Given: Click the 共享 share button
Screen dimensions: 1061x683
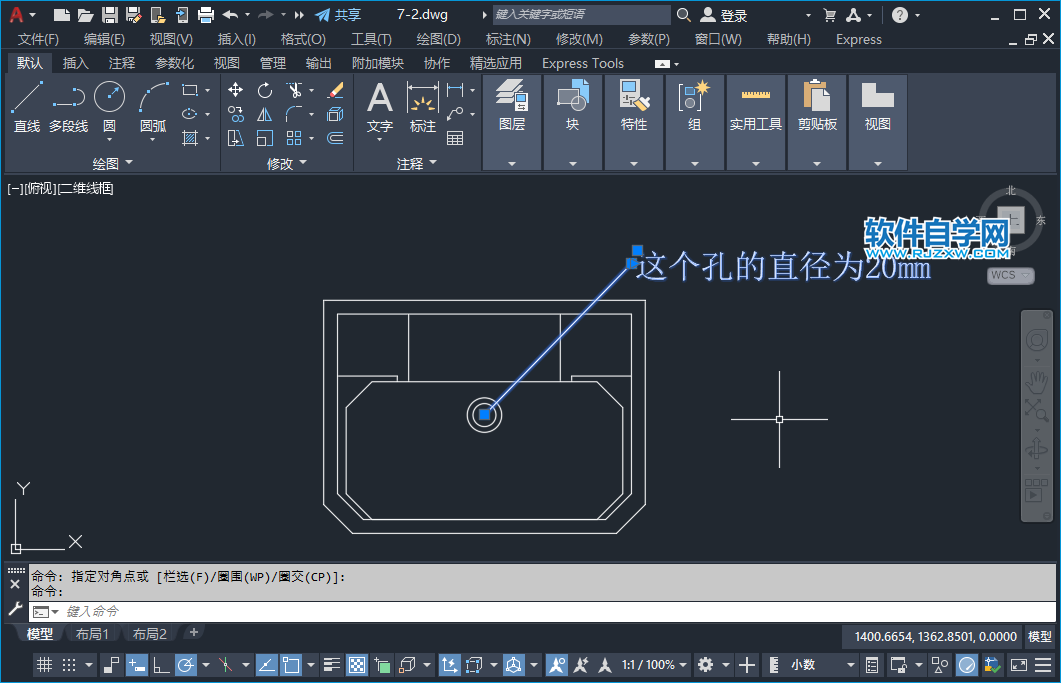Looking at the screenshot, I should (x=338, y=15).
